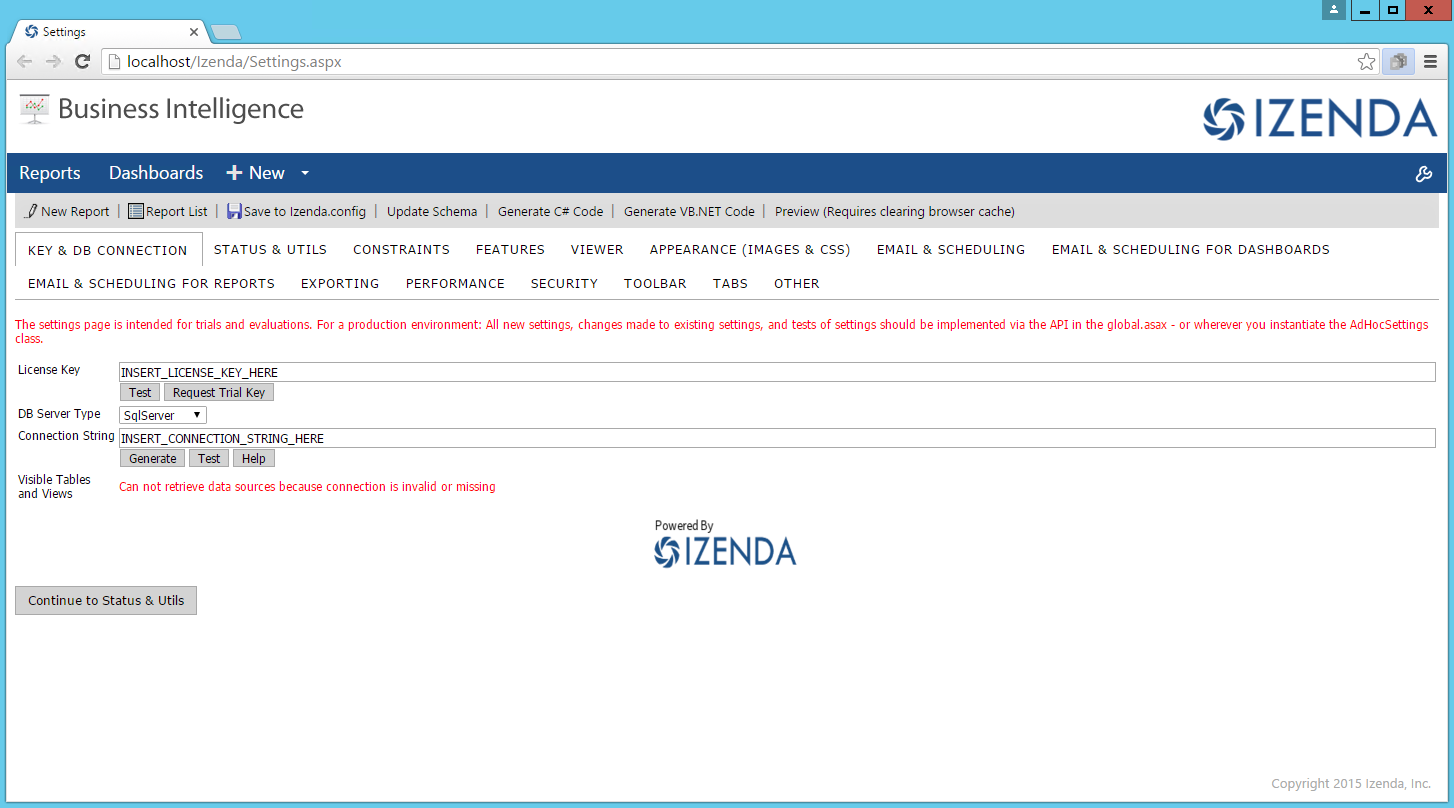1454x808 pixels.
Task: Click the Powered By Izenda logo
Action: tap(725, 551)
